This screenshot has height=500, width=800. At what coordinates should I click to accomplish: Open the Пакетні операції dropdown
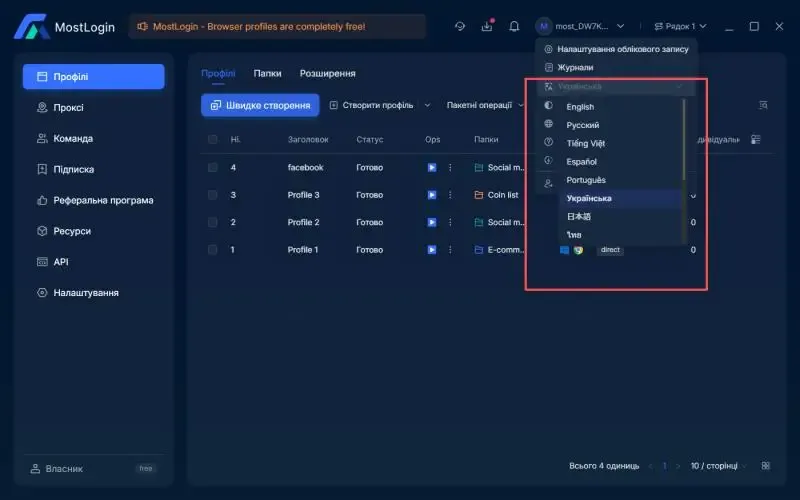pyautogui.click(x=485, y=105)
